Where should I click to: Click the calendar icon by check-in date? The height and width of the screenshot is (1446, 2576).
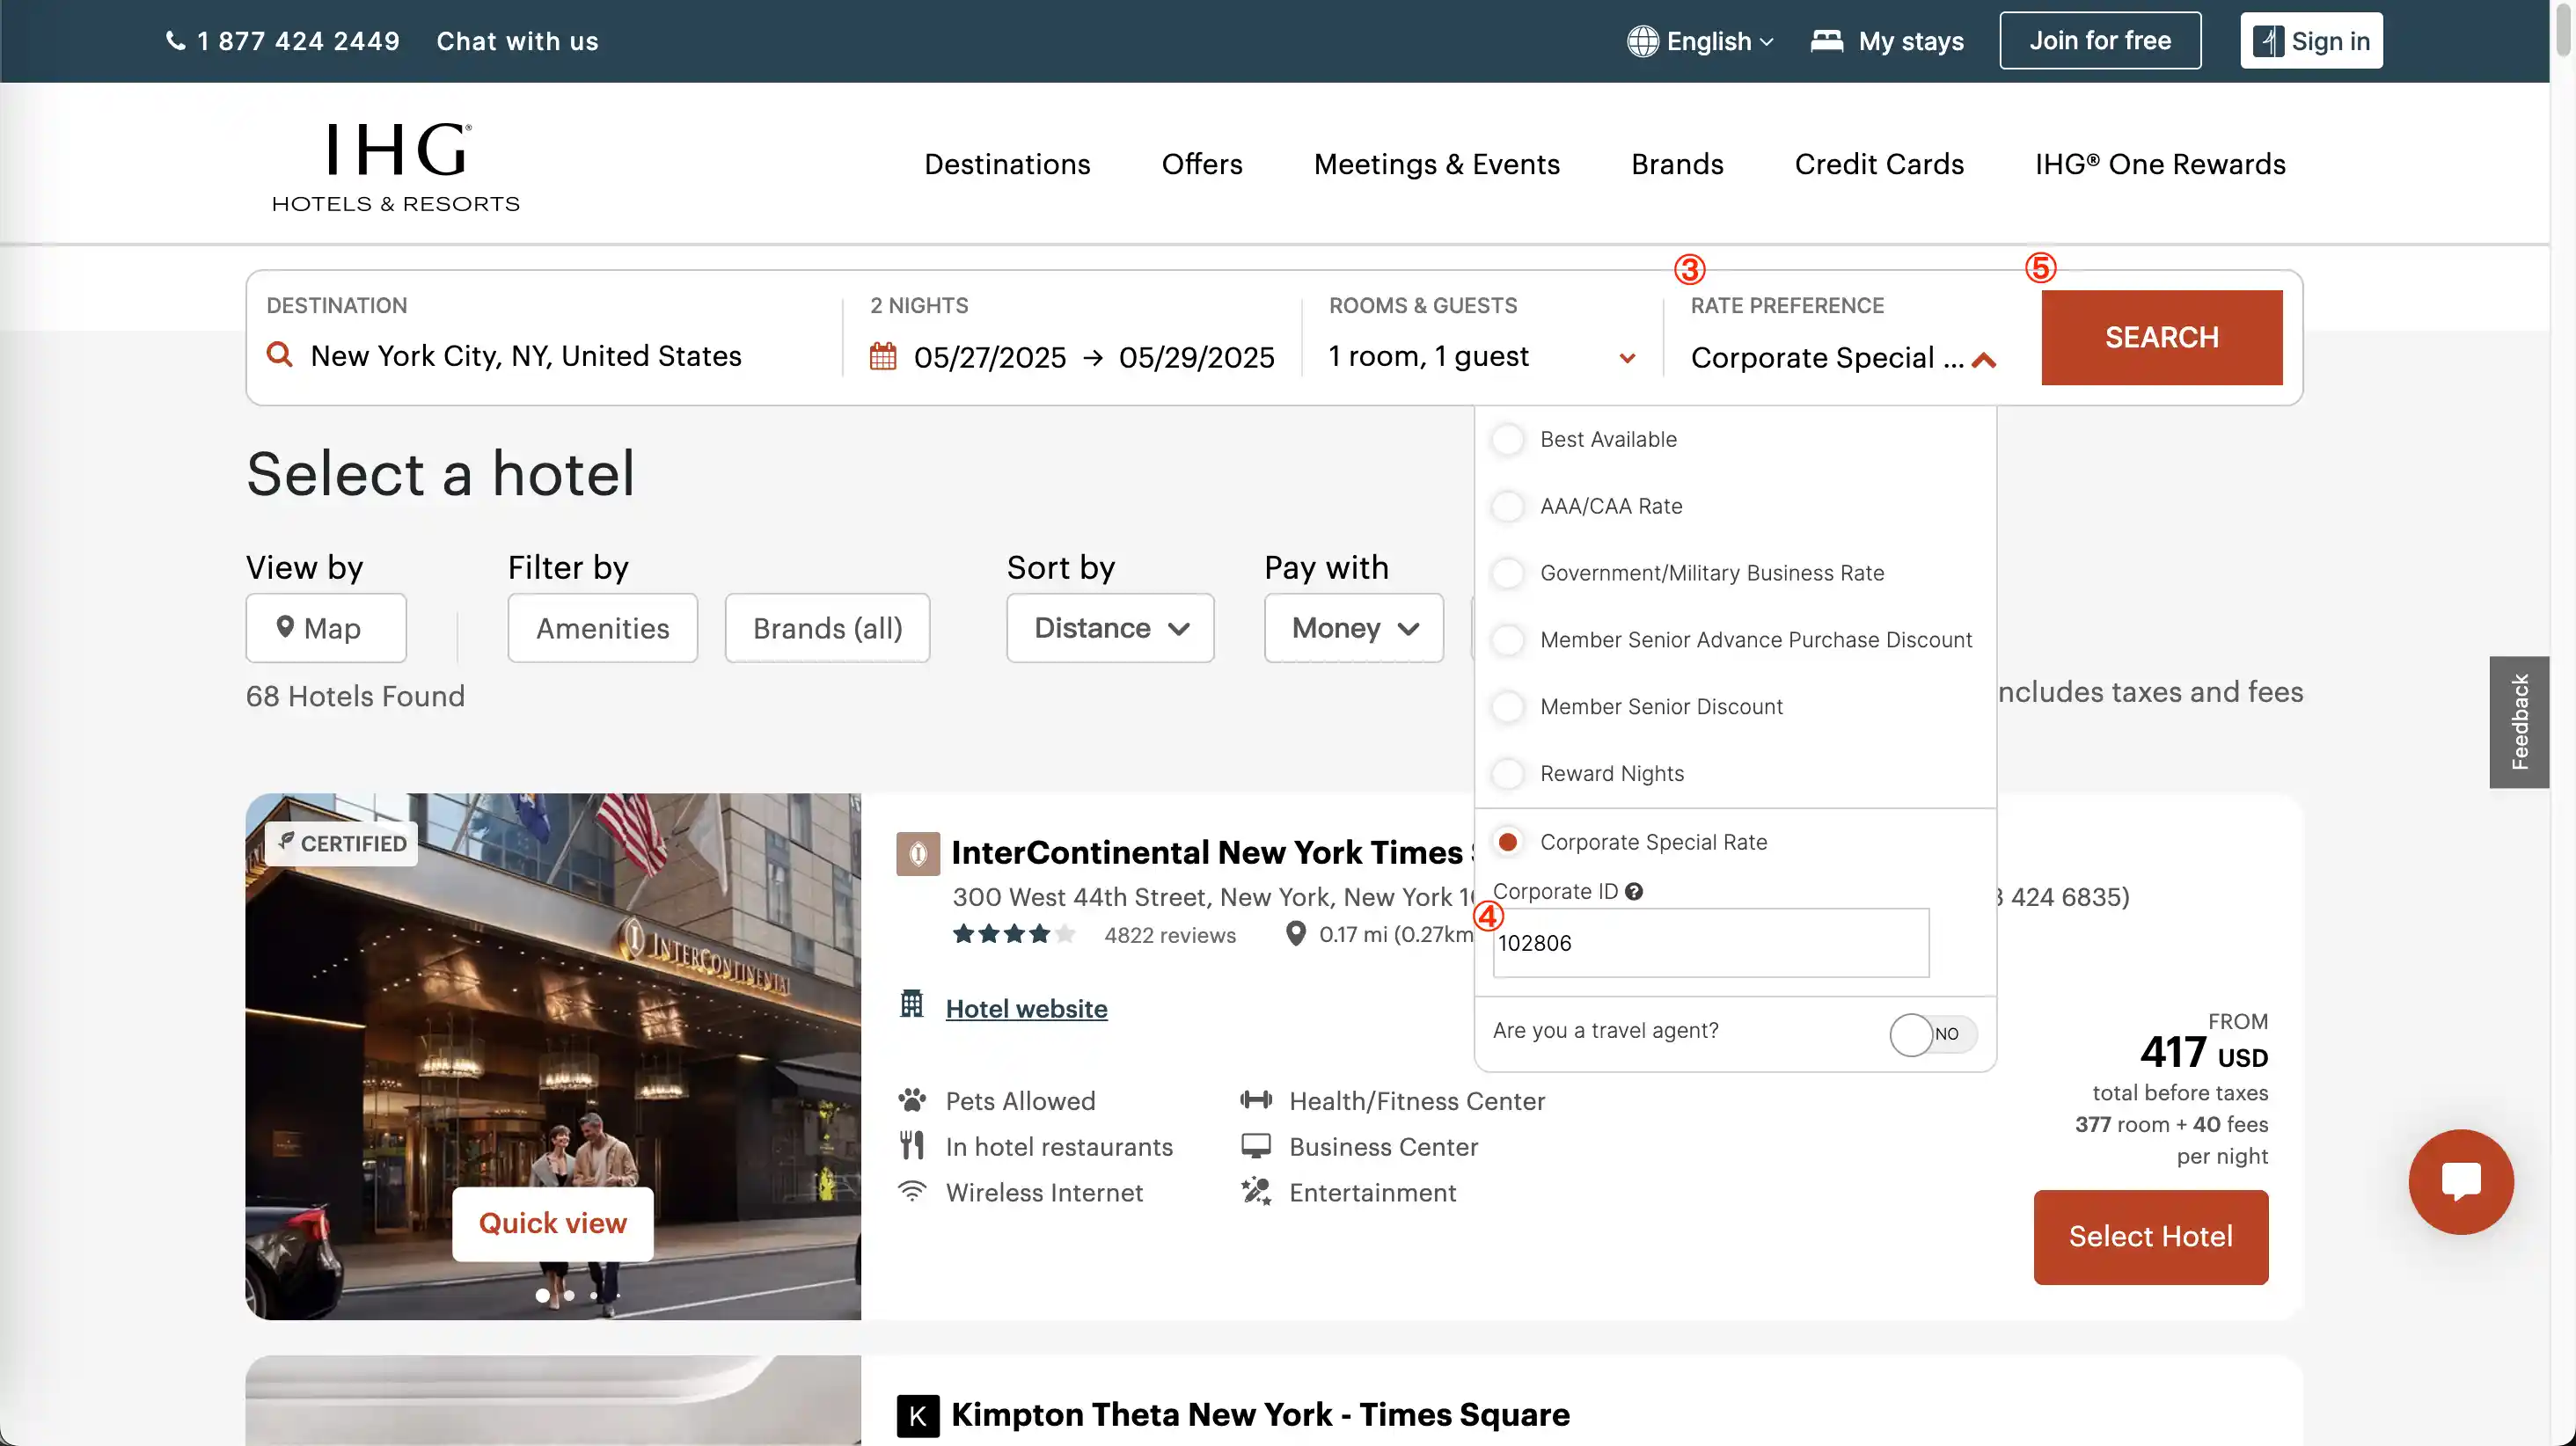pyautogui.click(x=882, y=356)
